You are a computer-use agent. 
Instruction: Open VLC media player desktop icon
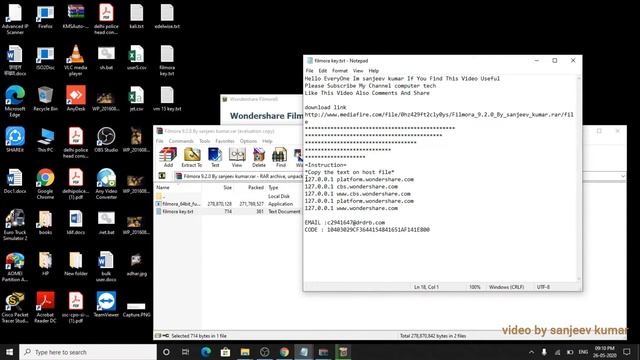point(76,60)
